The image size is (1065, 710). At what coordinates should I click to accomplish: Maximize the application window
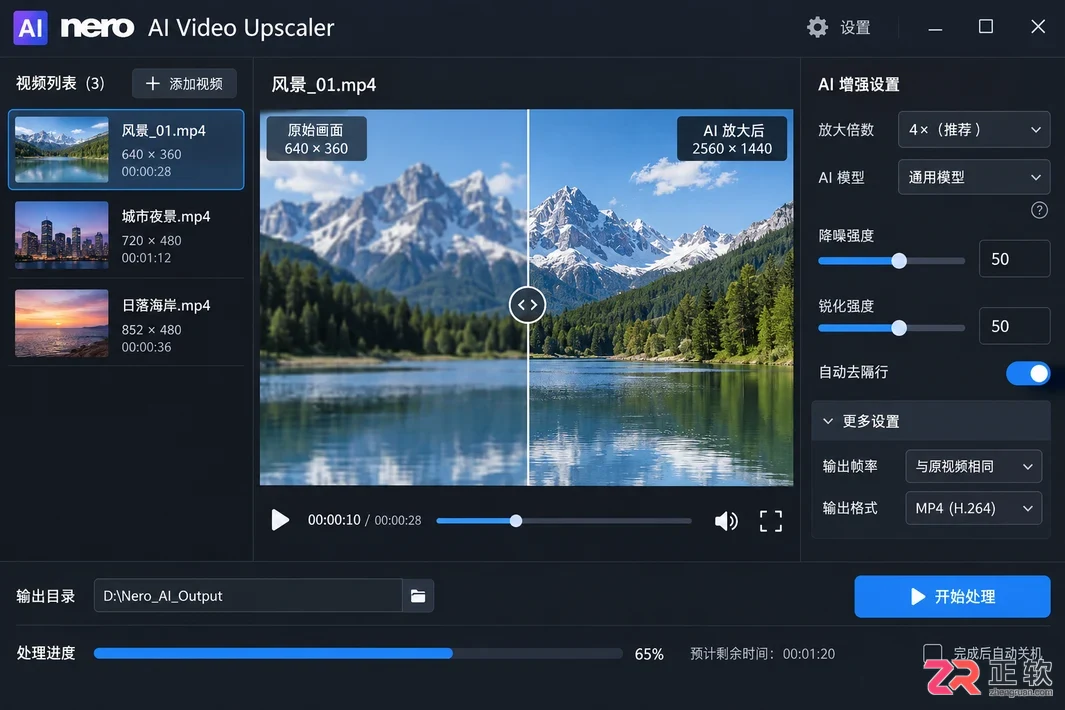point(986,26)
